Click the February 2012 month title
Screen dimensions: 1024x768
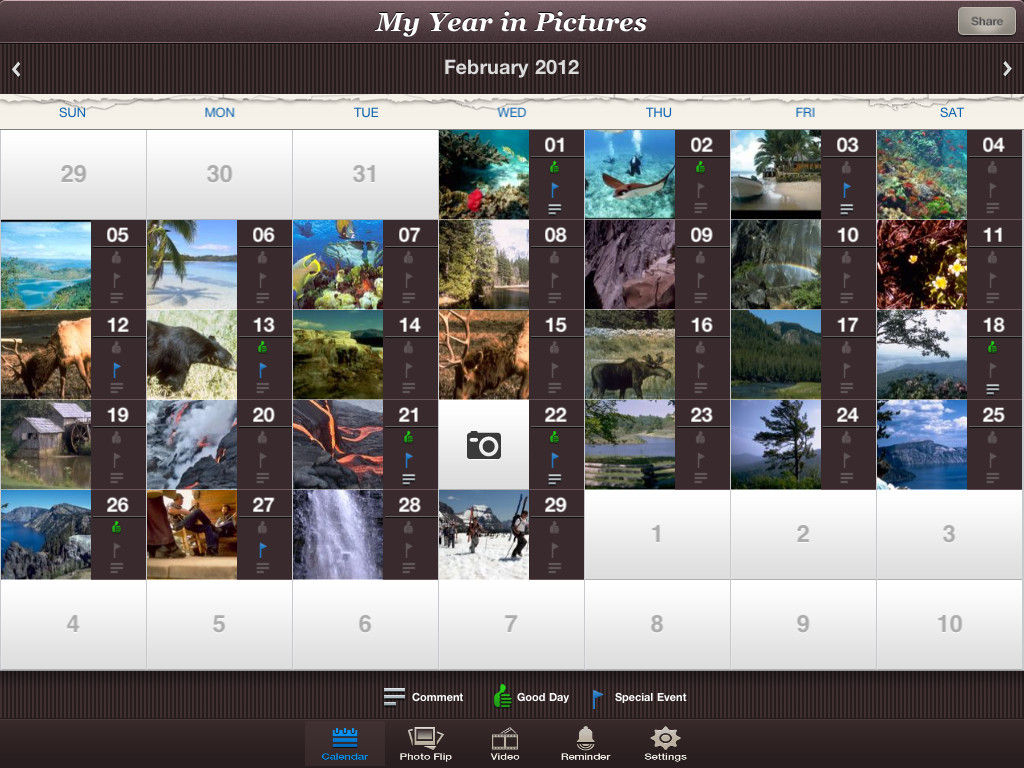511,67
